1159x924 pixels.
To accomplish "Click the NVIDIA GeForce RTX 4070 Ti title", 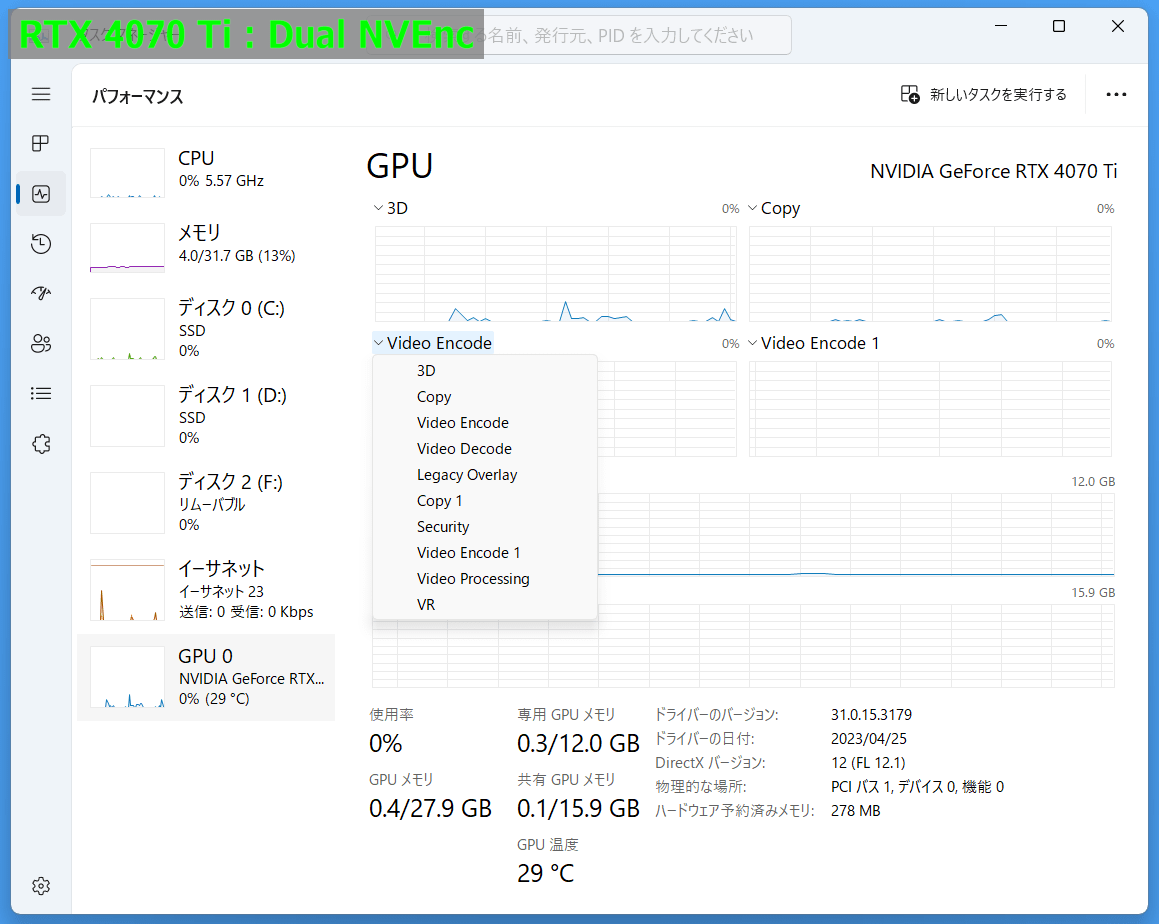I will click(x=993, y=171).
